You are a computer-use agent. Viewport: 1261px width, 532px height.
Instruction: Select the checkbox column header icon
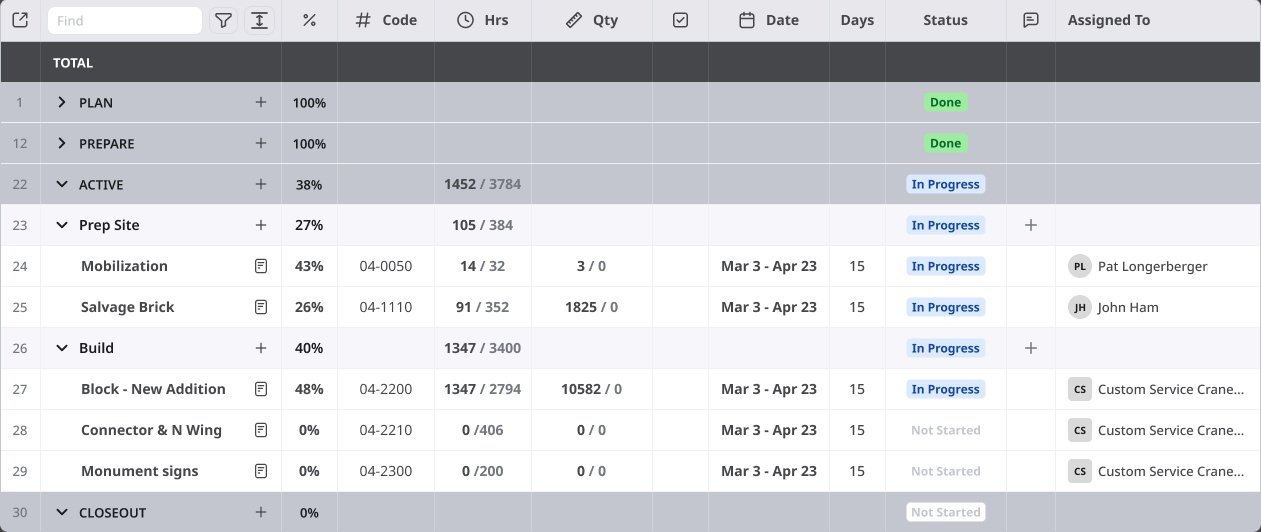point(681,20)
